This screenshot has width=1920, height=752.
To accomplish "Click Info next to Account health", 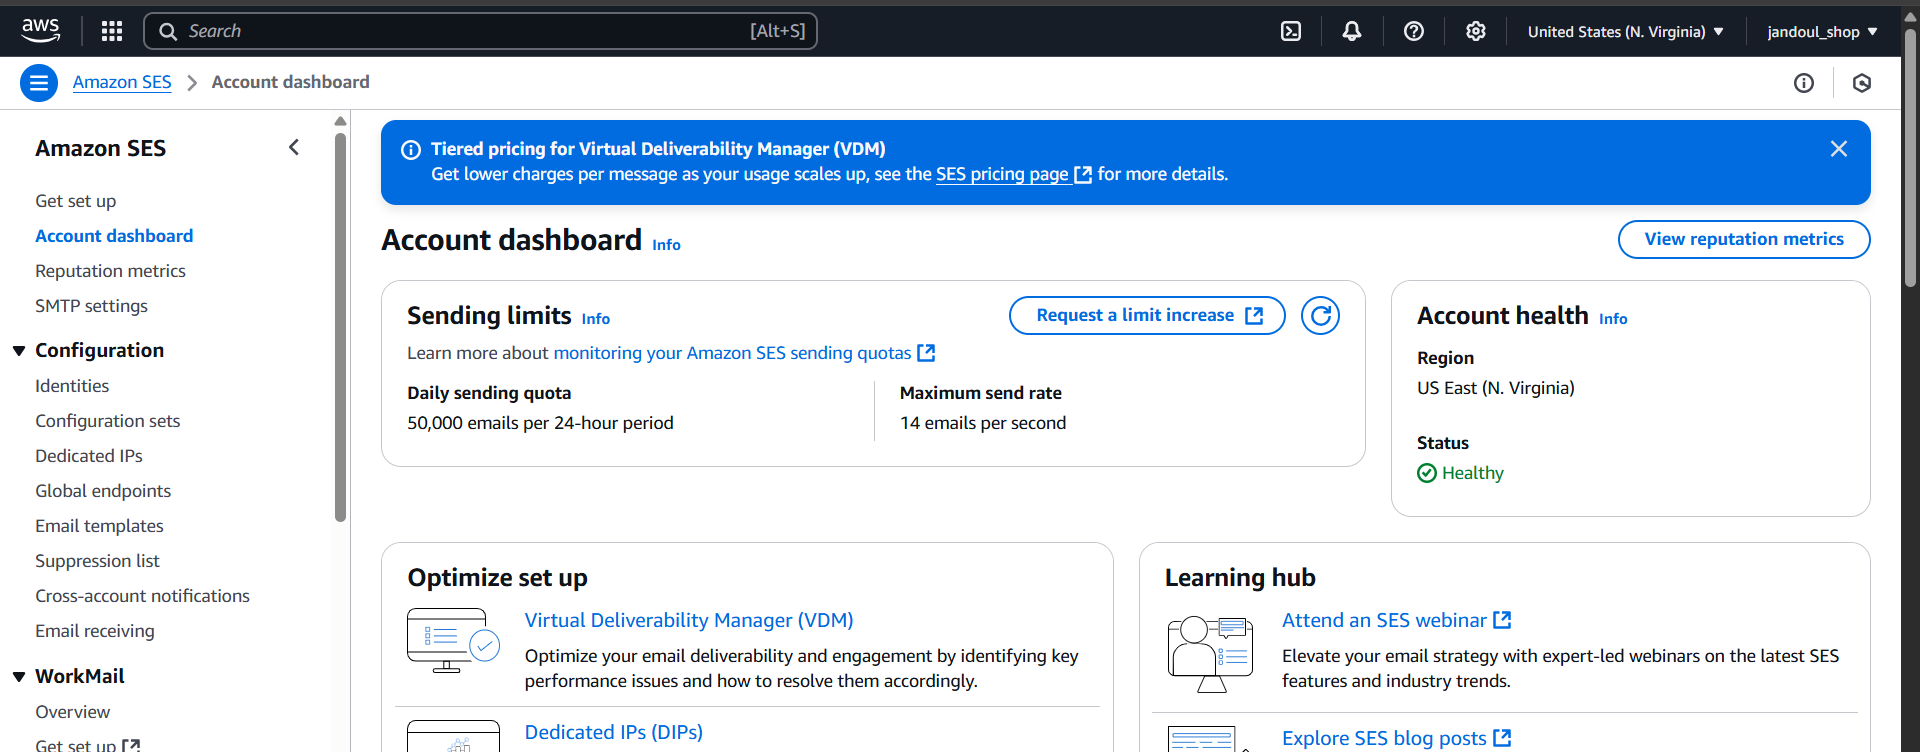I will tap(1613, 319).
